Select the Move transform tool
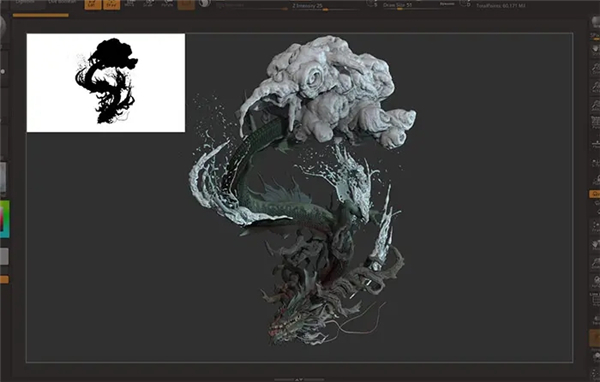600x382 pixels. tap(130, 4)
